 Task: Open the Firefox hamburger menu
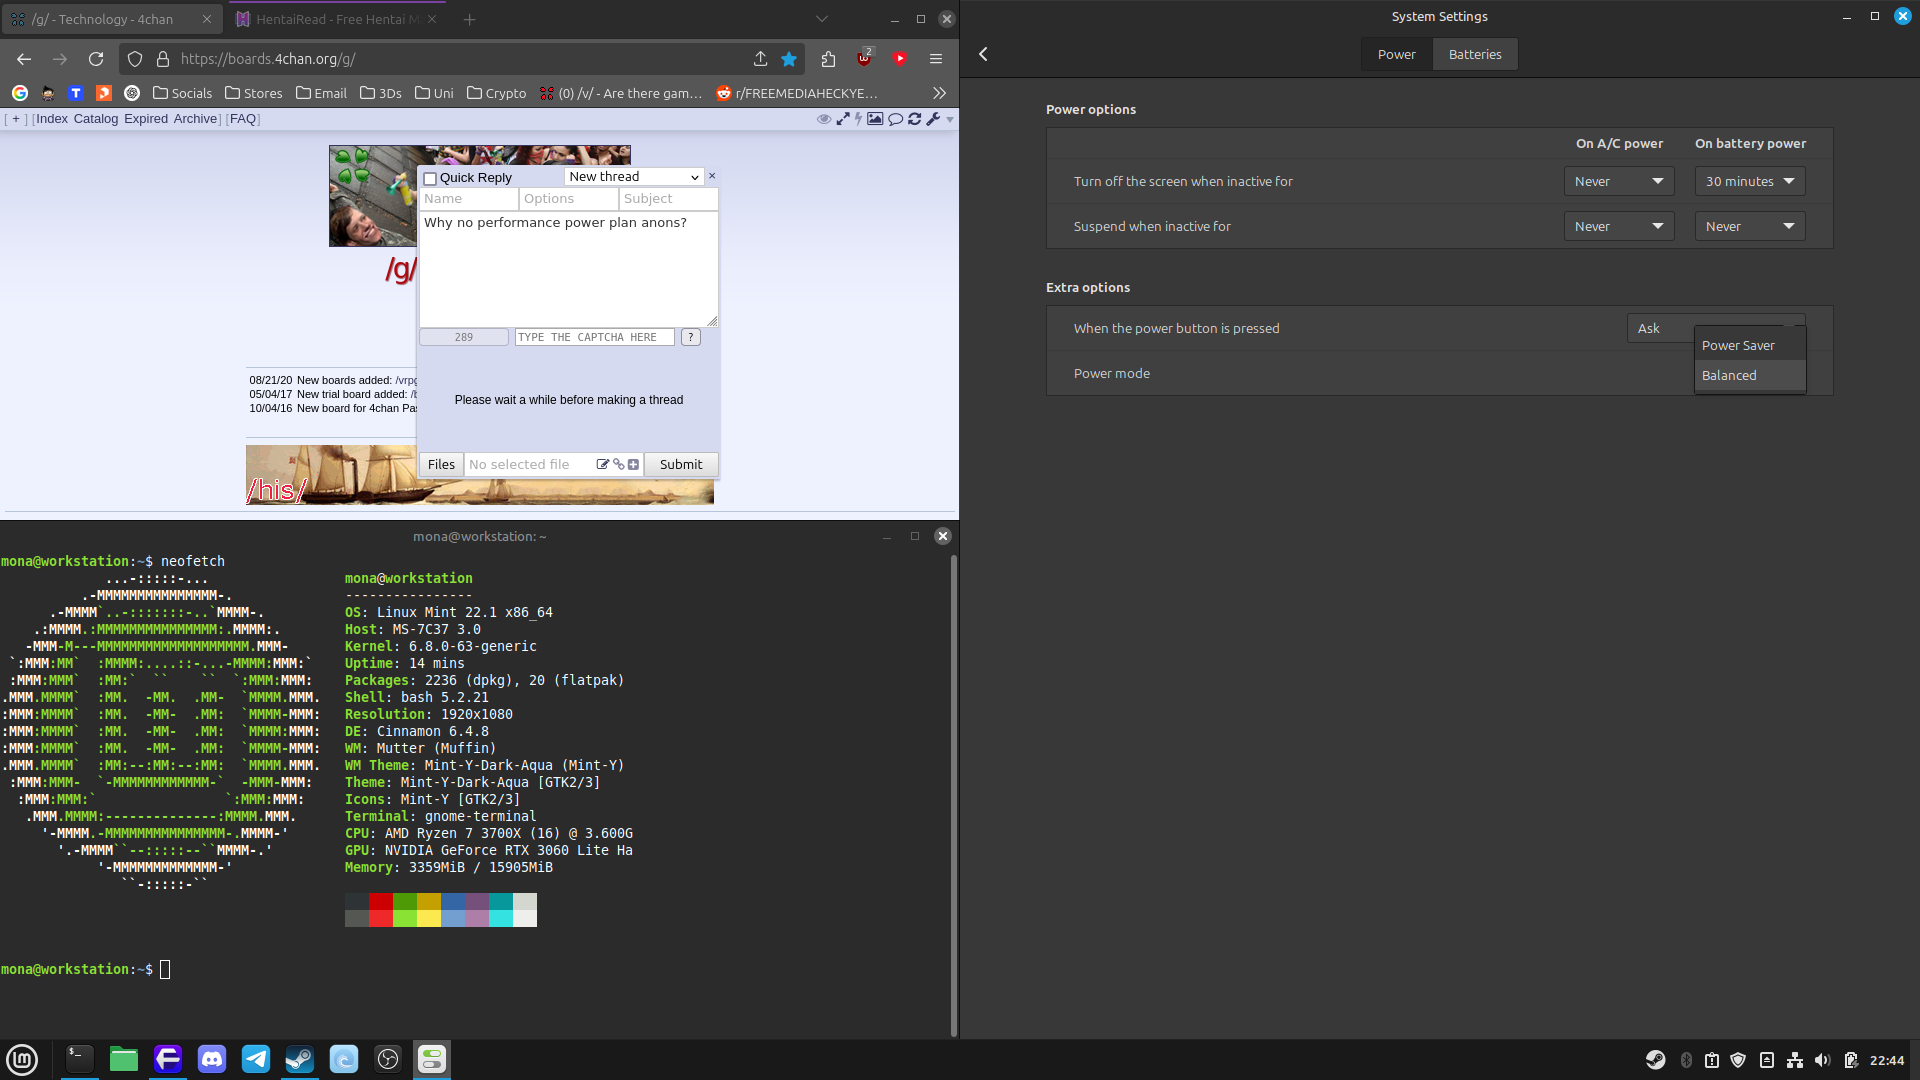(x=936, y=59)
